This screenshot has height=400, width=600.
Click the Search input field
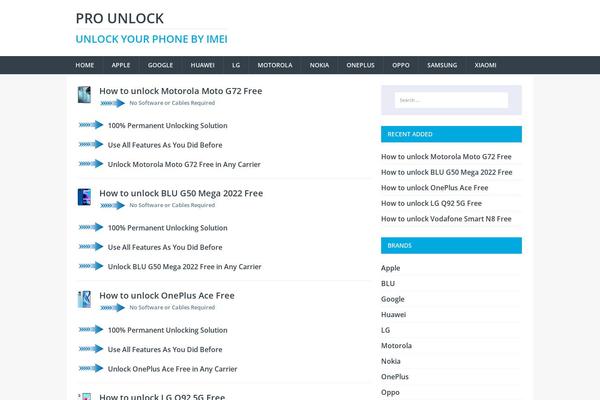pos(451,100)
